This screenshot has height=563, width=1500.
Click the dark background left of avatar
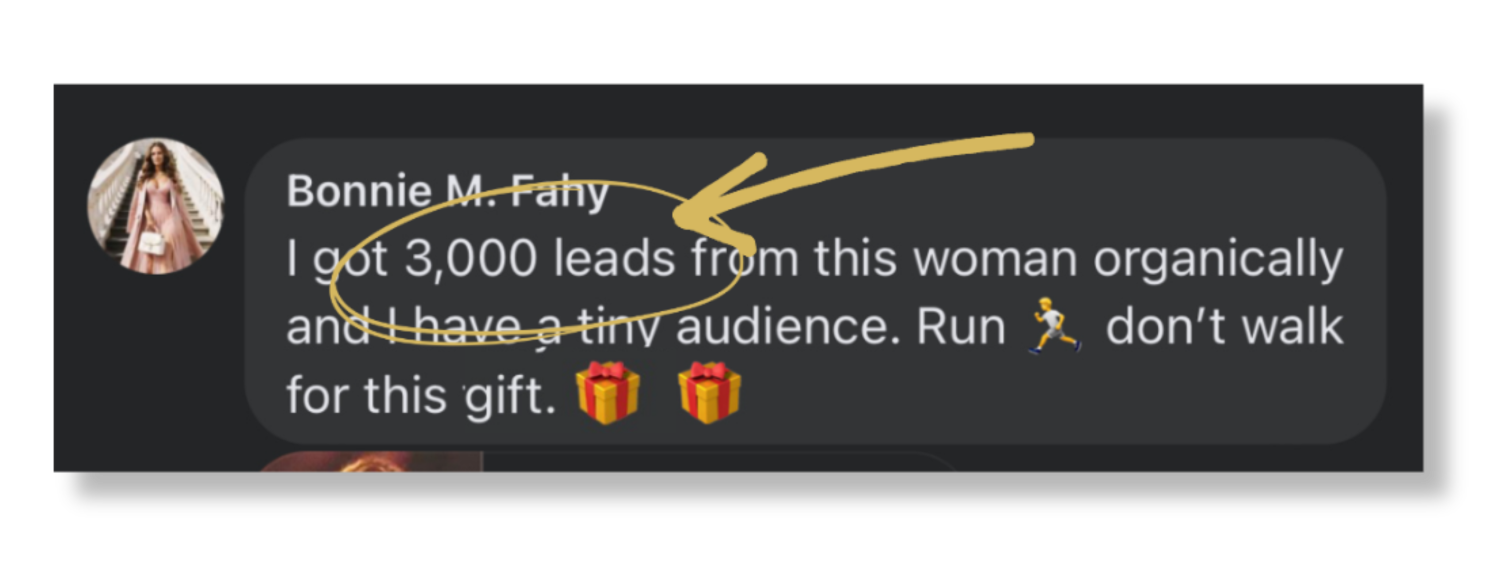point(70,300)
